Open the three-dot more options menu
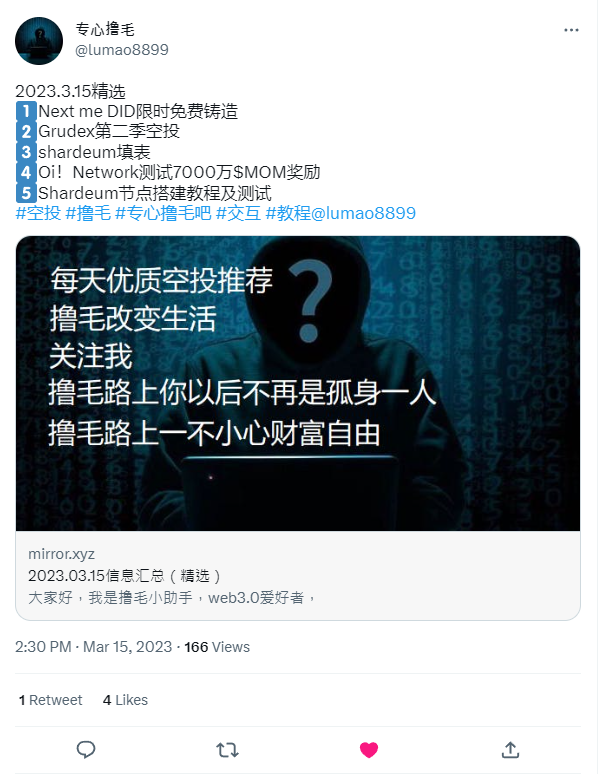 pyautogui.click(x=571, y=30)
